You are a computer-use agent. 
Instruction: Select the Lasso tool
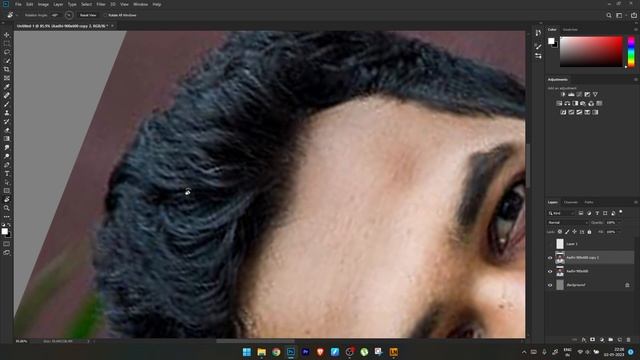(x=7, y=52)
